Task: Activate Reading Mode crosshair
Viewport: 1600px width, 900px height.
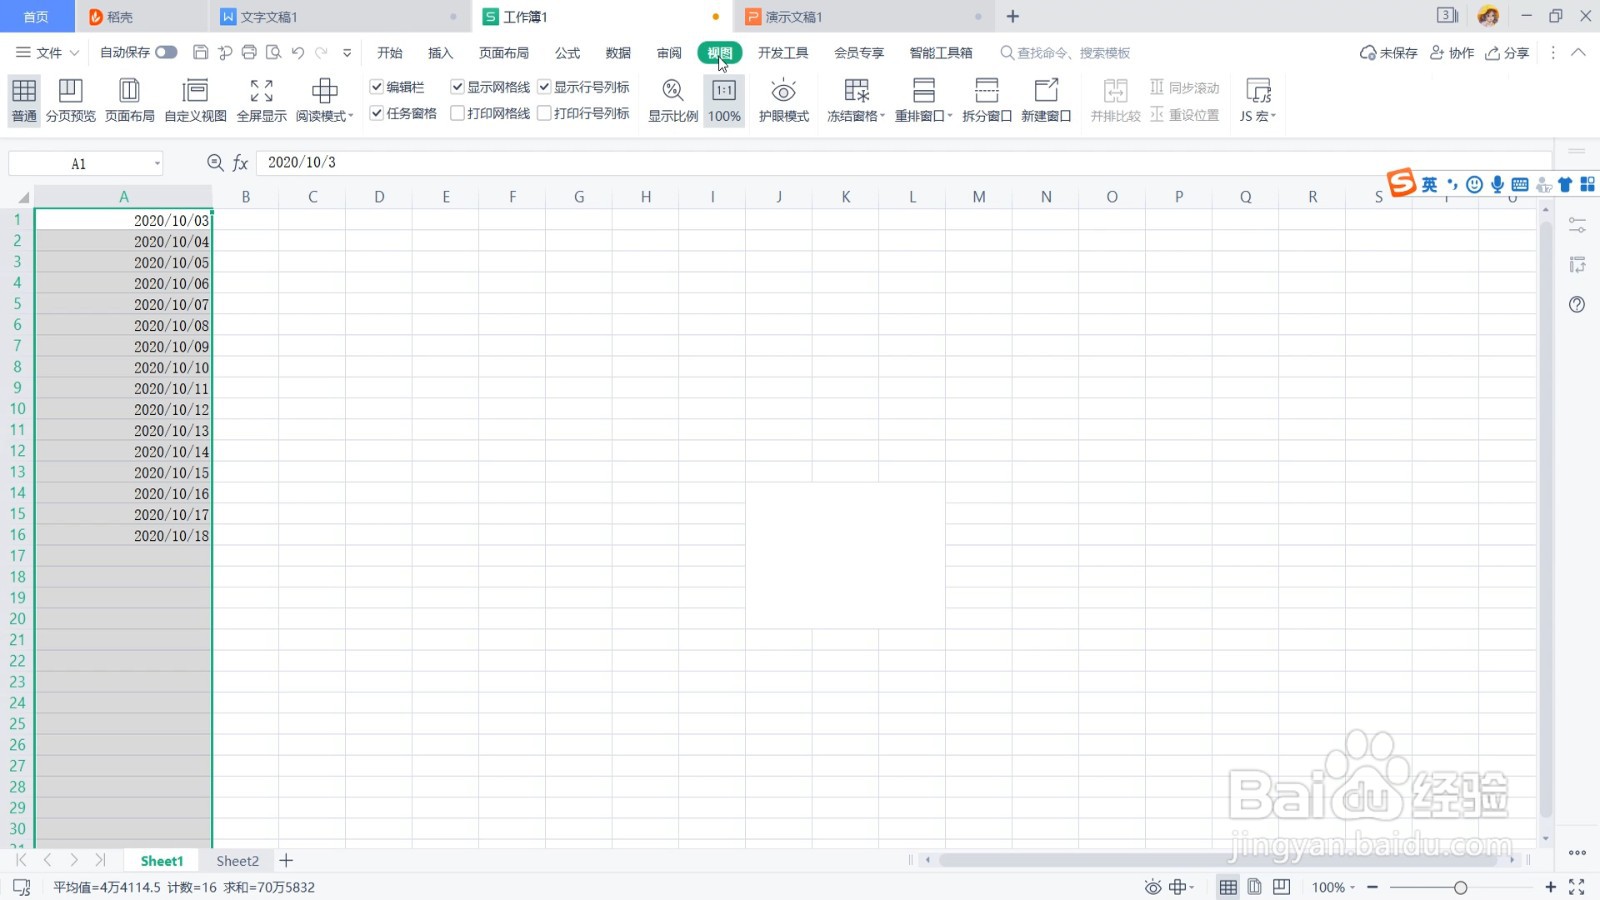Action: 324,91
